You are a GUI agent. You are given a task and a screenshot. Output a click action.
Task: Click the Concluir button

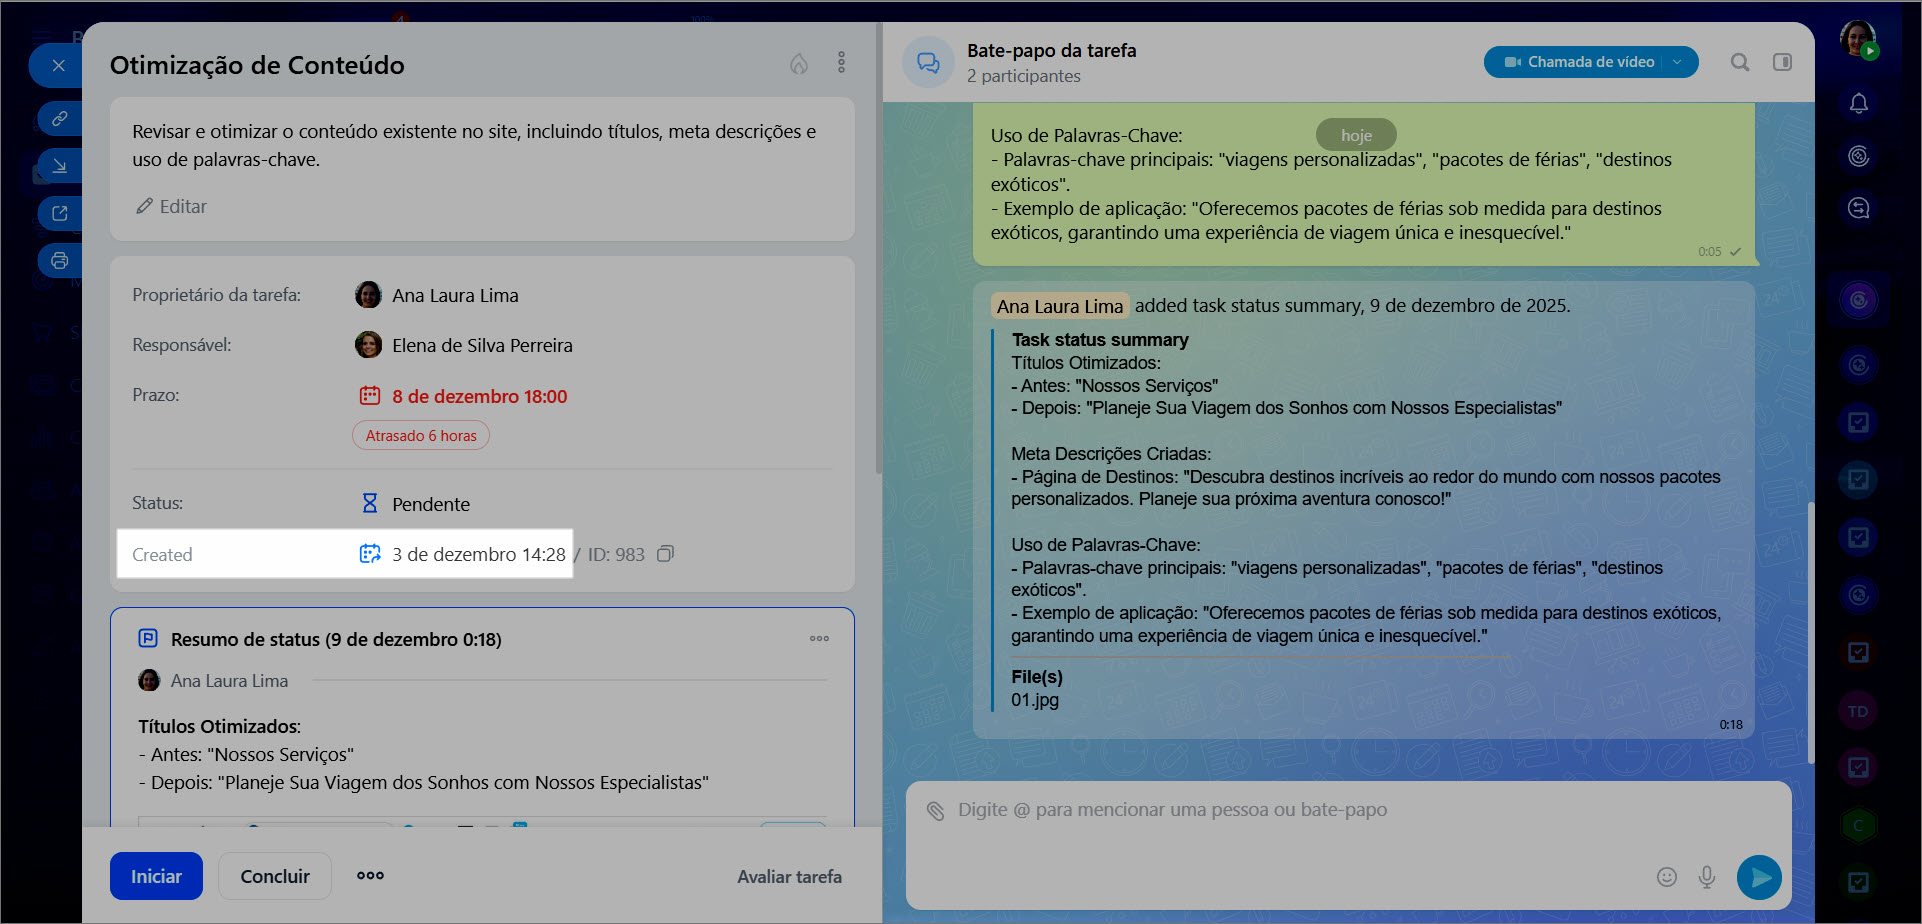click(275, 876)
